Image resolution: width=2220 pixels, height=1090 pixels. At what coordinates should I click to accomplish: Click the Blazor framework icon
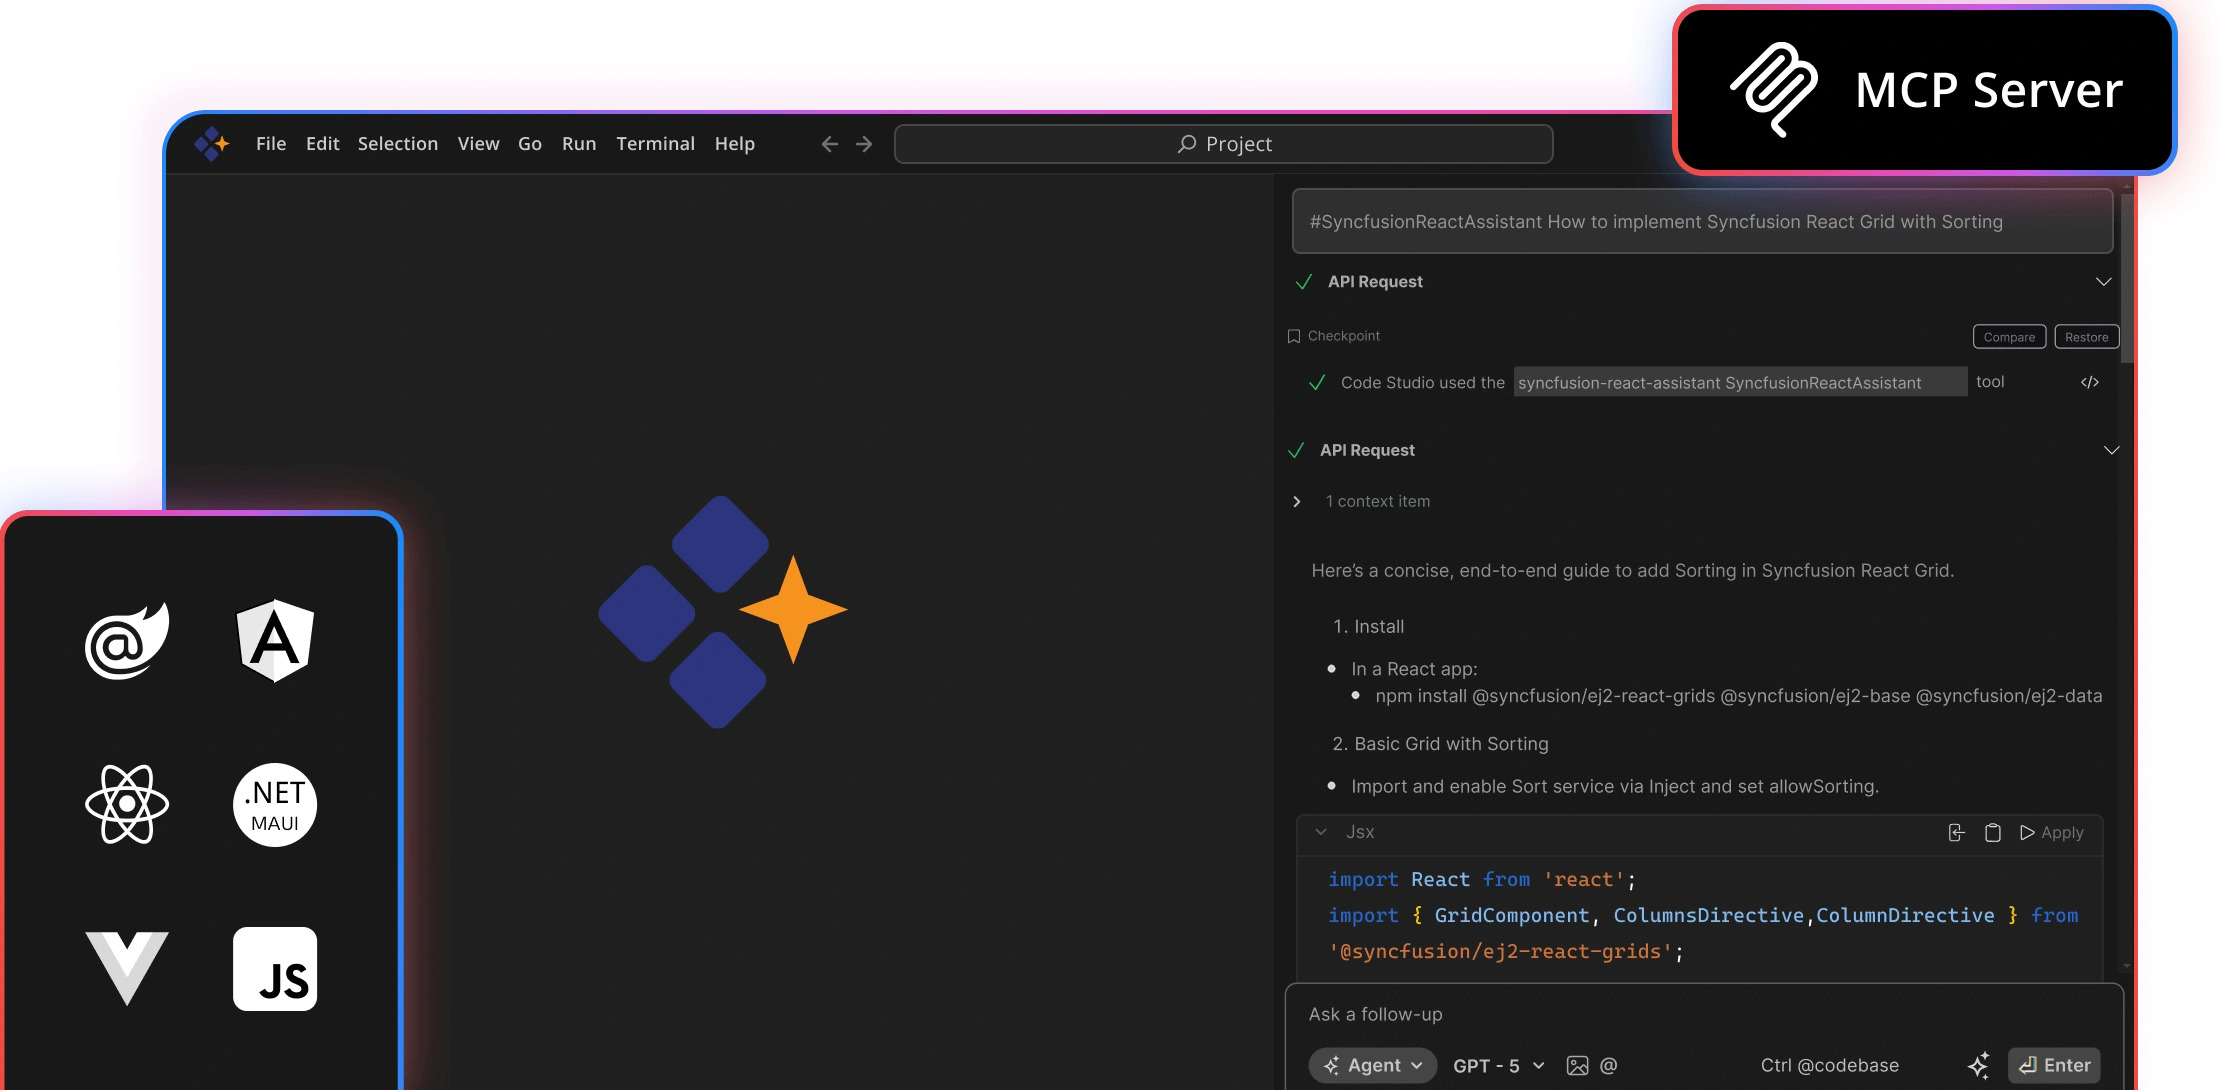point(127,641)
